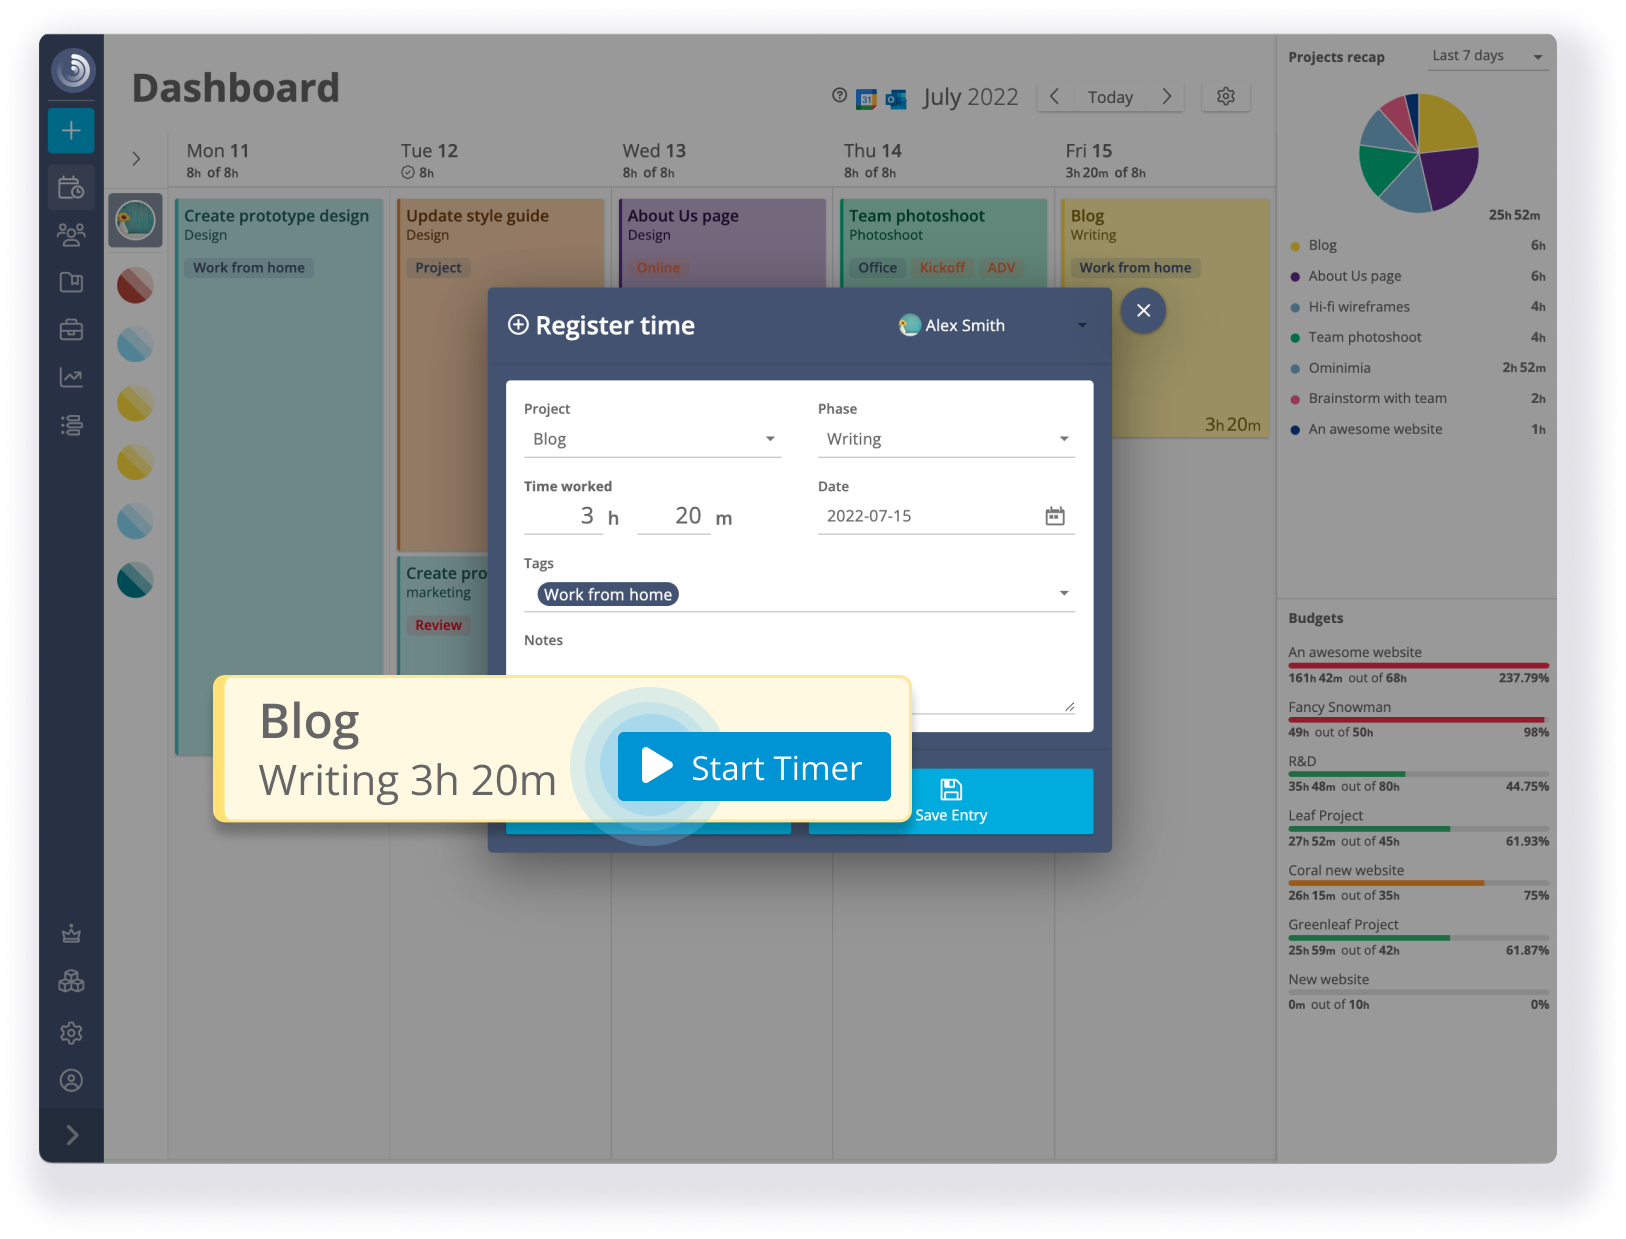Click the app logo in the sidebar

[72, 70]
